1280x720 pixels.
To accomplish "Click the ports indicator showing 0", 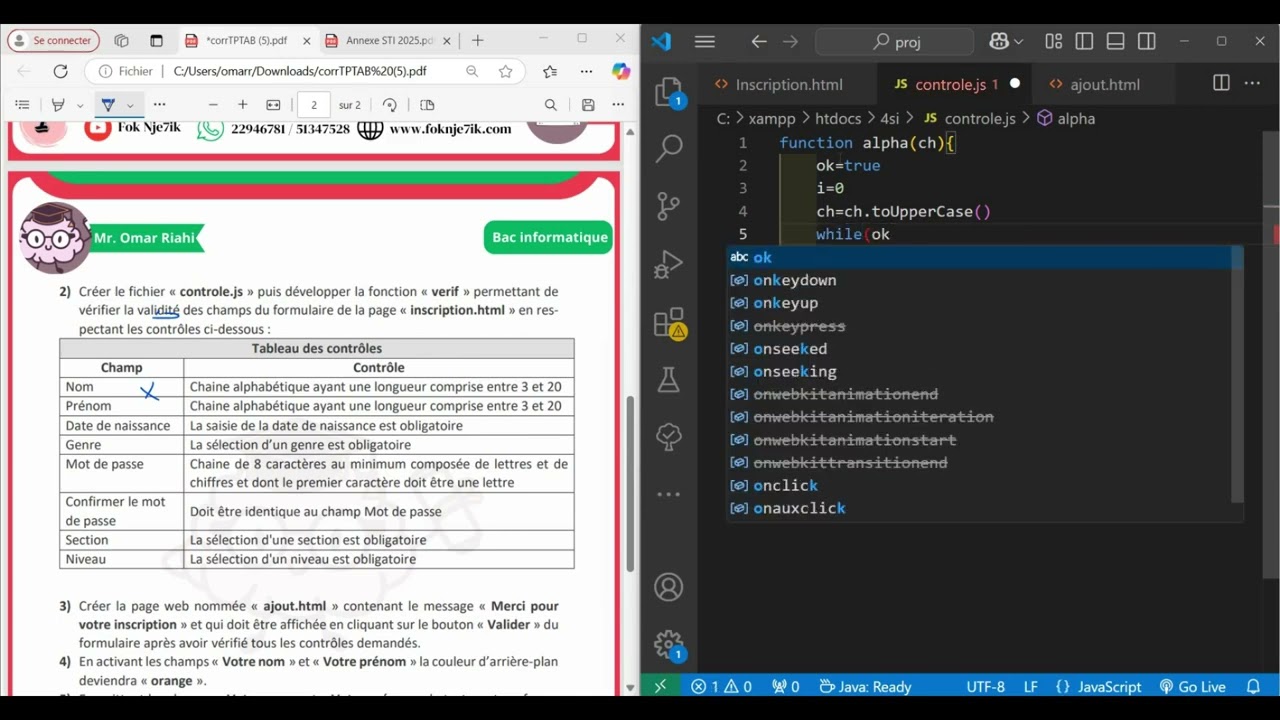I will click(786, 686).
